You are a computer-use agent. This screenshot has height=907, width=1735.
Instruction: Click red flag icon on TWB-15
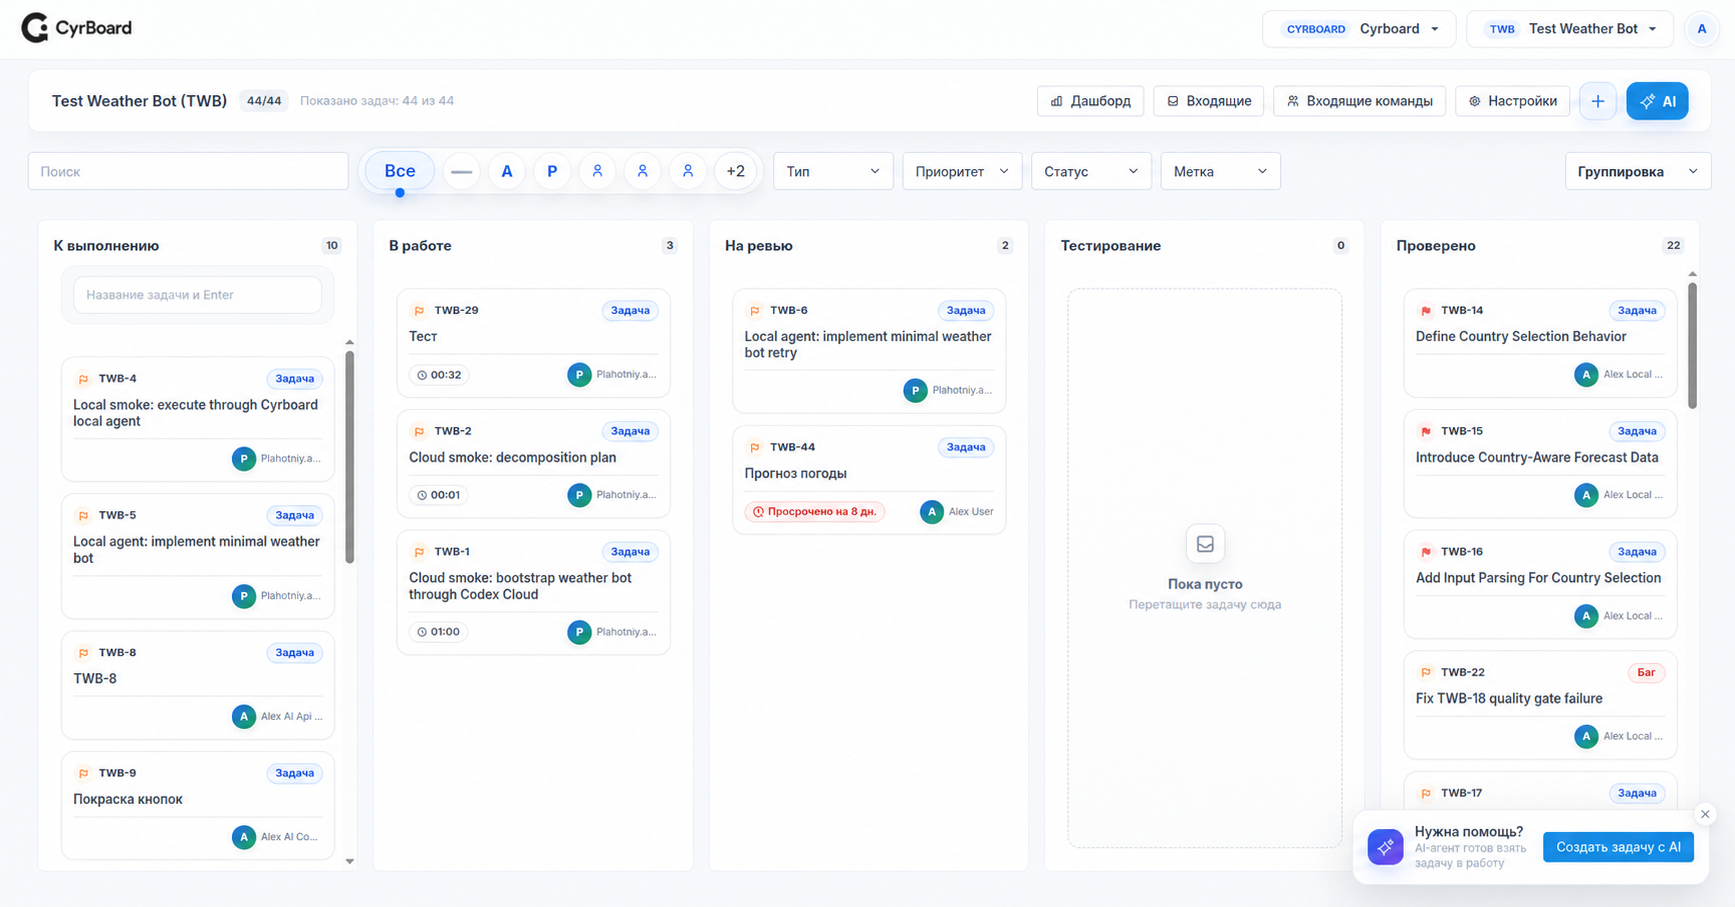[1426, 431]
